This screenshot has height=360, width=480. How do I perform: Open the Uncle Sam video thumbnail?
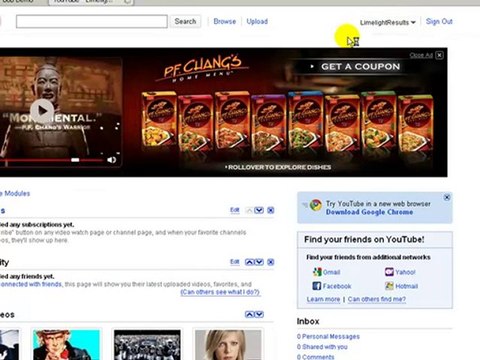pos(66,345)
